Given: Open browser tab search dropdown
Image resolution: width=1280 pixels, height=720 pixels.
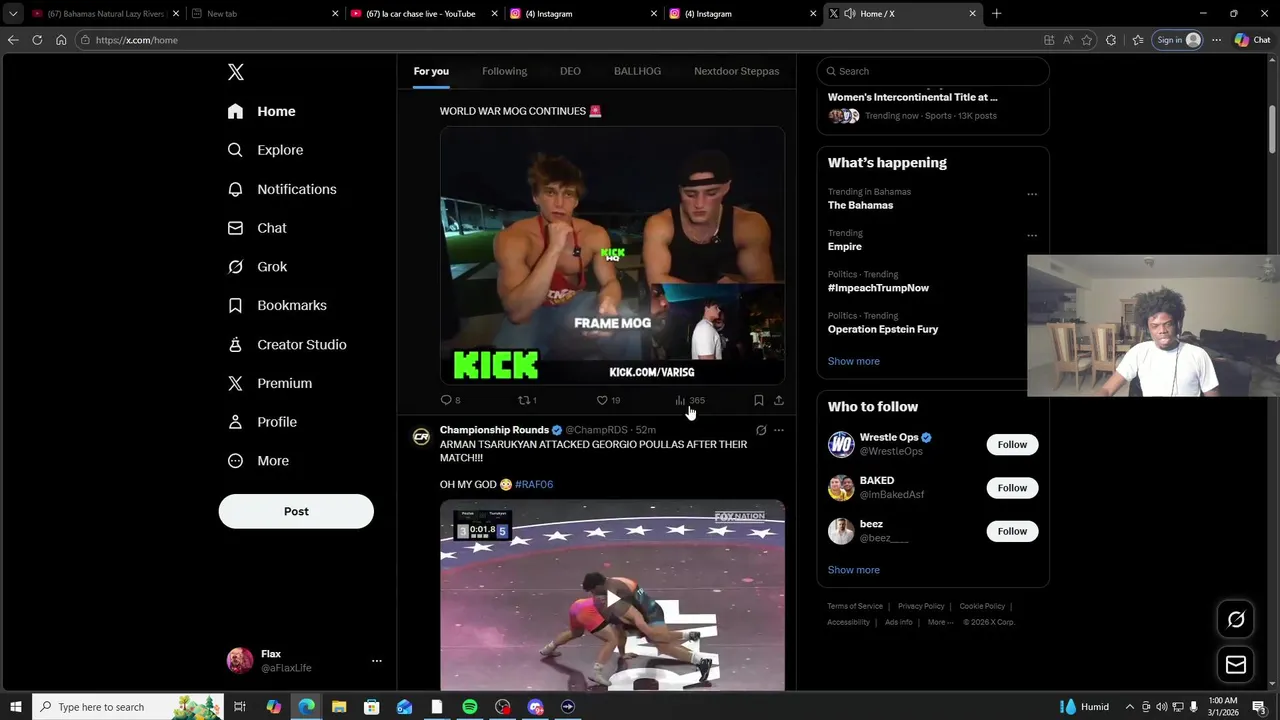Looking at the screenshot, I should tap(13, 14).
